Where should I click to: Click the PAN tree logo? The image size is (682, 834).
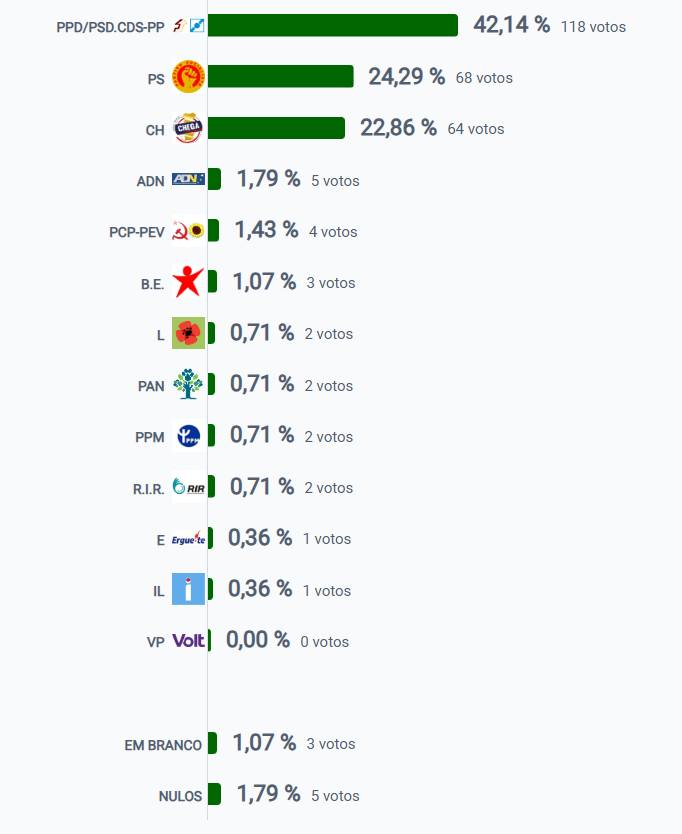[188, 385]
